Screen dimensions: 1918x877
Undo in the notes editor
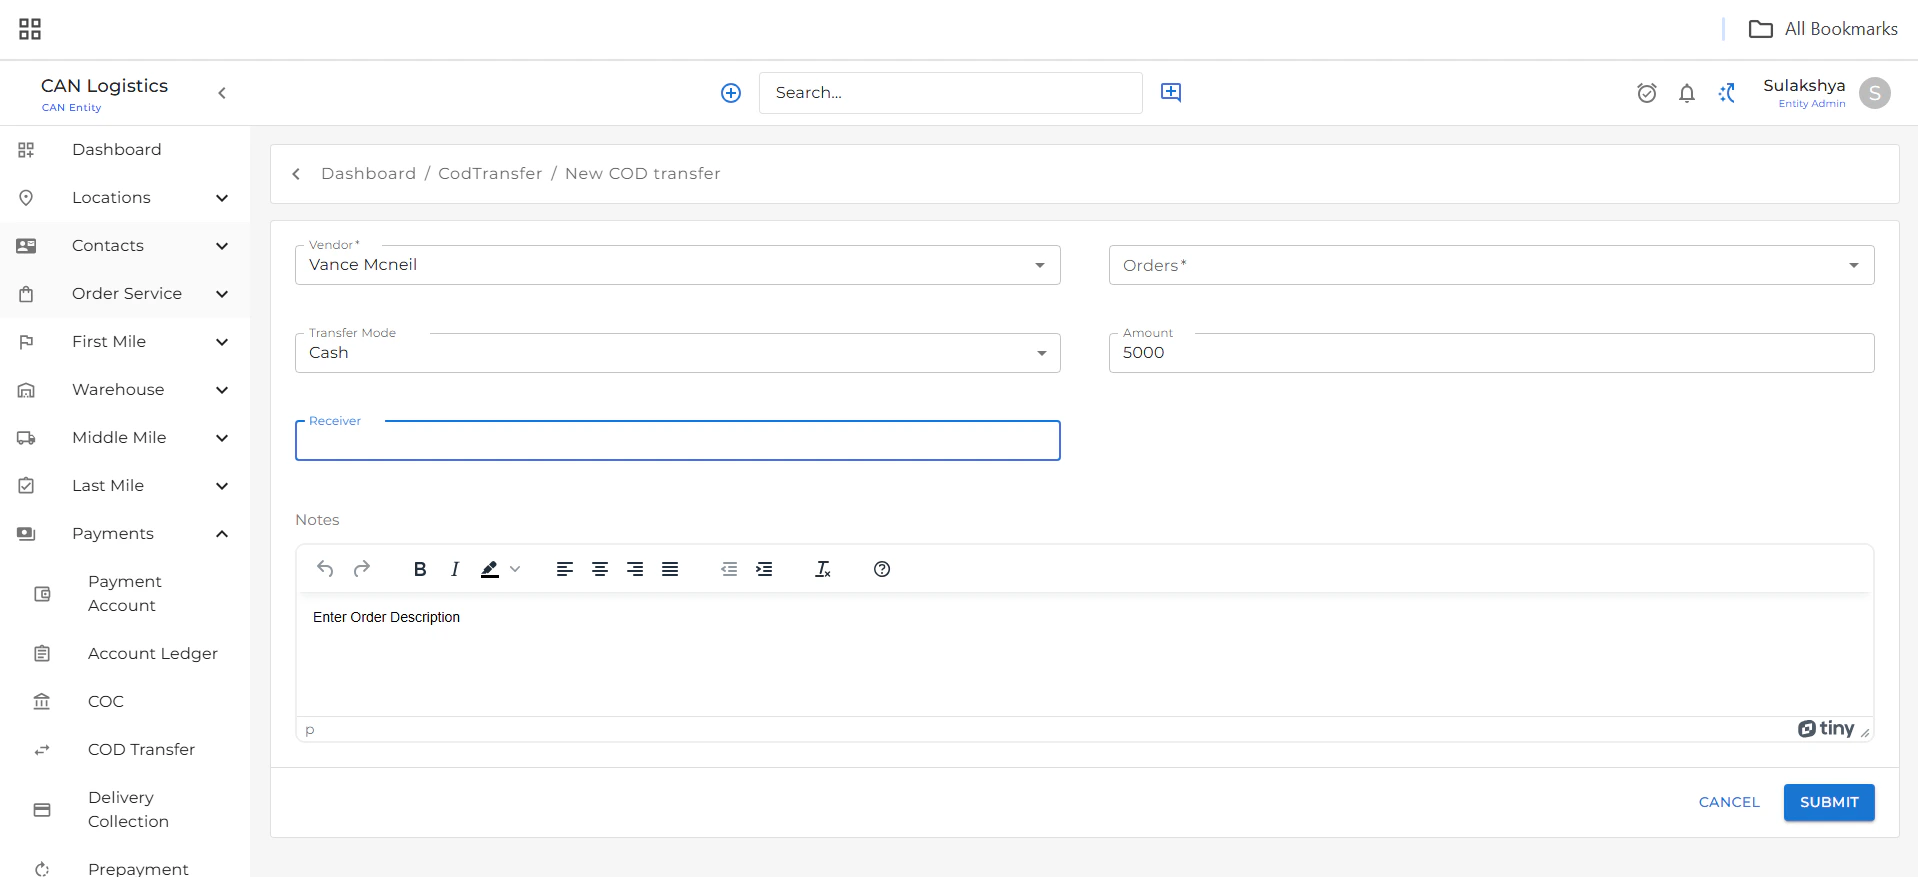pos(325,569)
